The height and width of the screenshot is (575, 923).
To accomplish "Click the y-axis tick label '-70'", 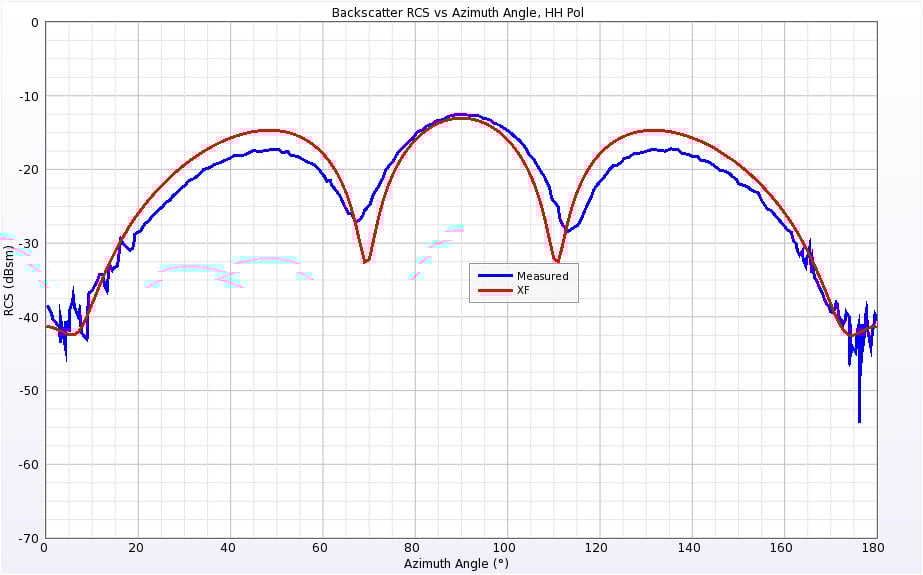I will [x=29, y=538].
